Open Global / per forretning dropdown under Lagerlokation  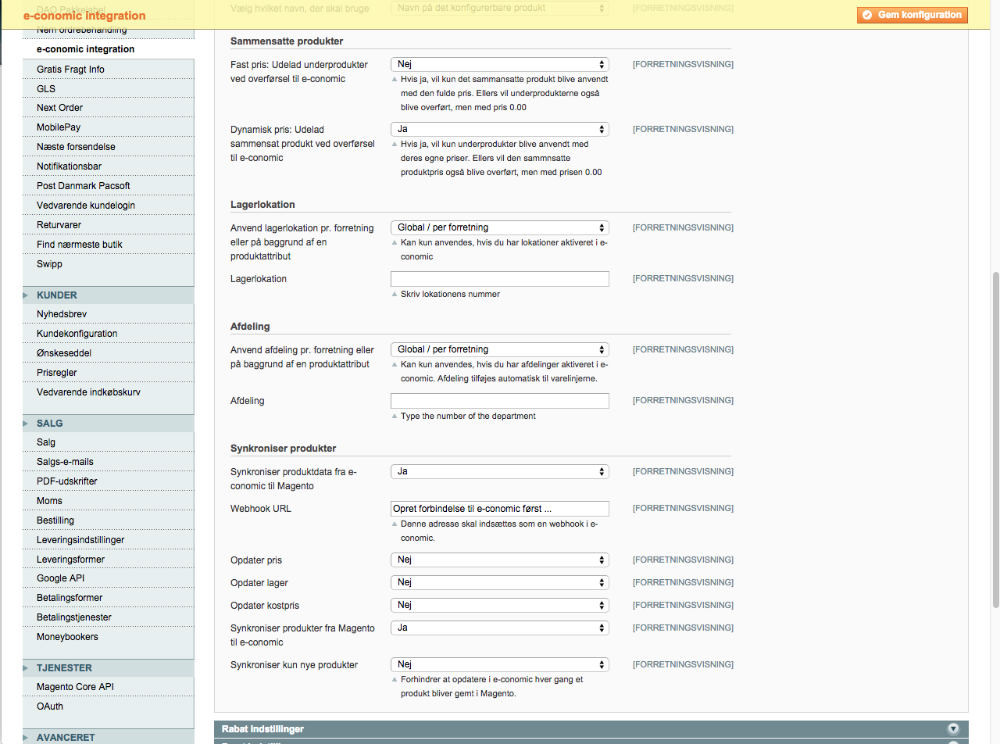[497, 226]
